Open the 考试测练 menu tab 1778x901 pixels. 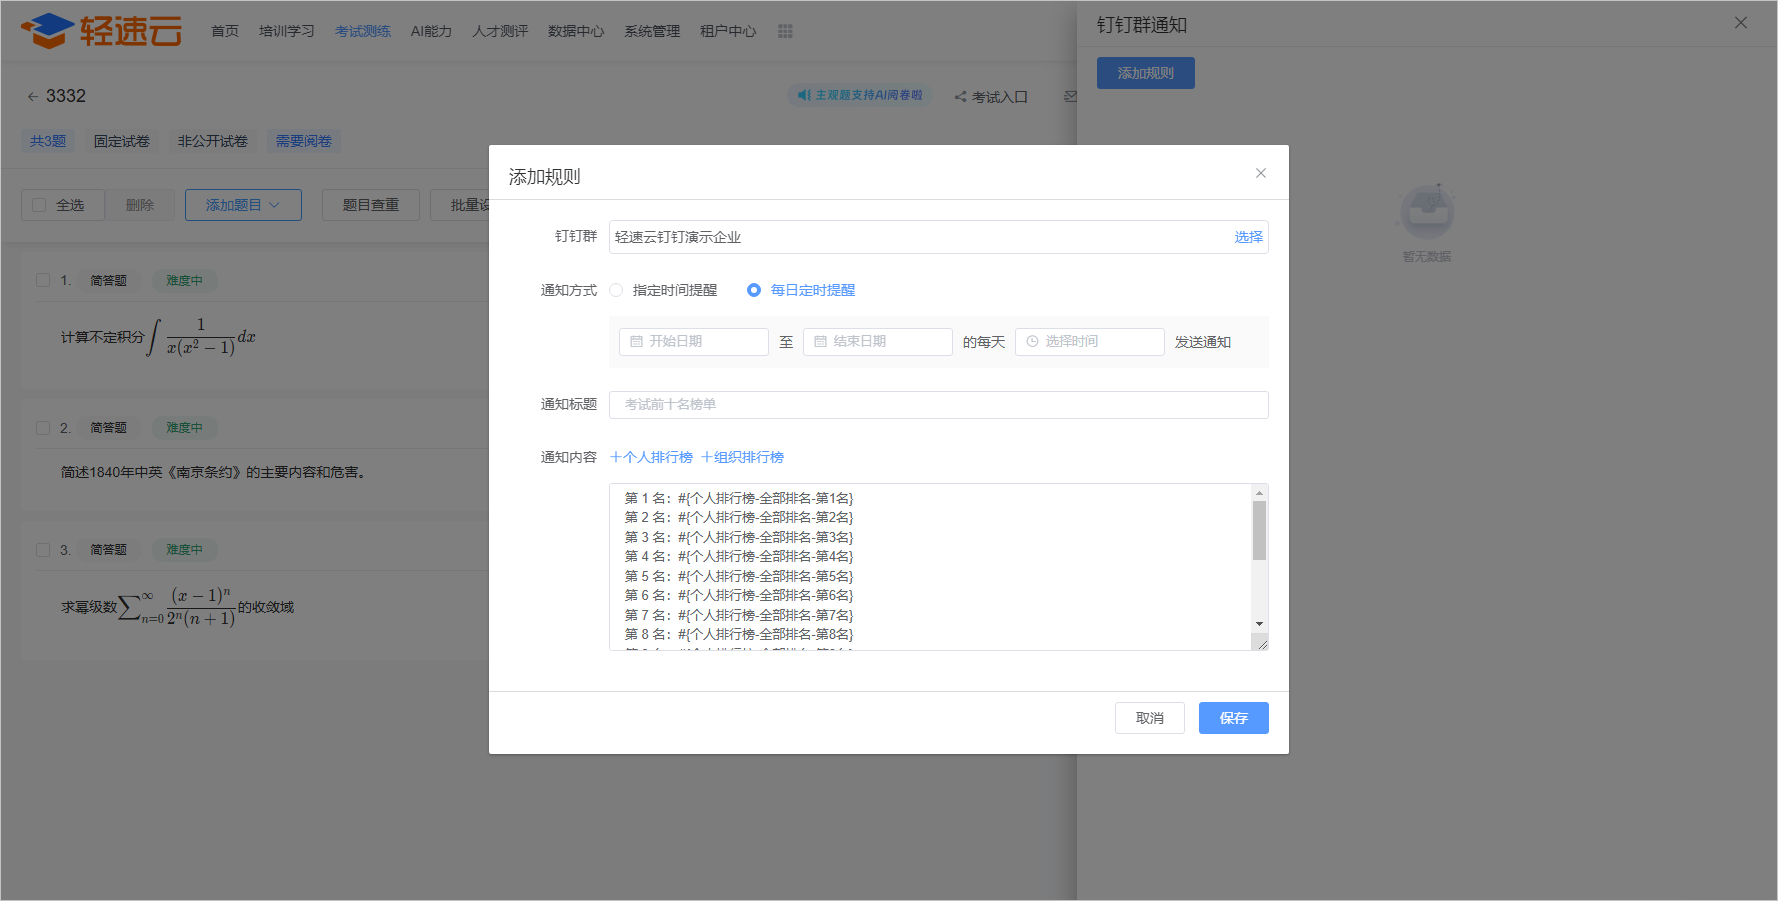(362, 32)
